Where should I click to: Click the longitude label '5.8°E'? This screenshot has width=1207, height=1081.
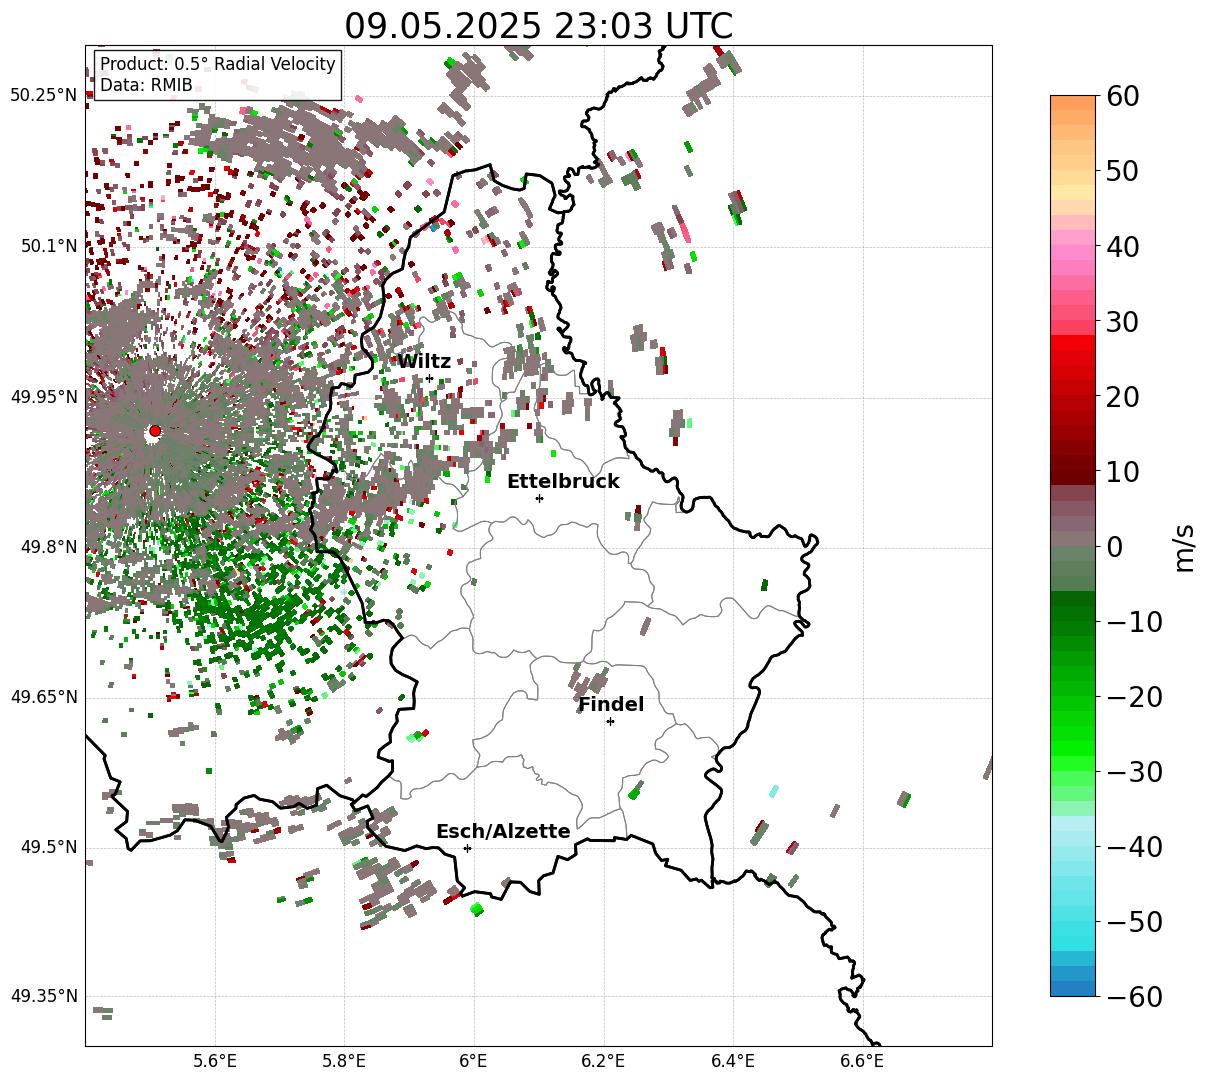coord(345,1061)
